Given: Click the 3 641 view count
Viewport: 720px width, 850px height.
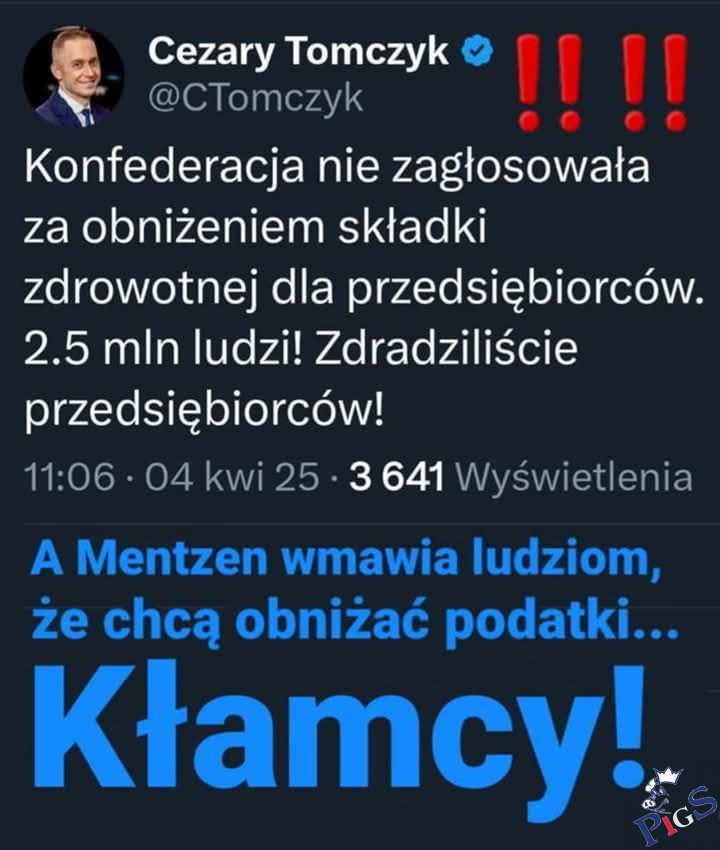Looking at the screenshot, I should (397, 478).
